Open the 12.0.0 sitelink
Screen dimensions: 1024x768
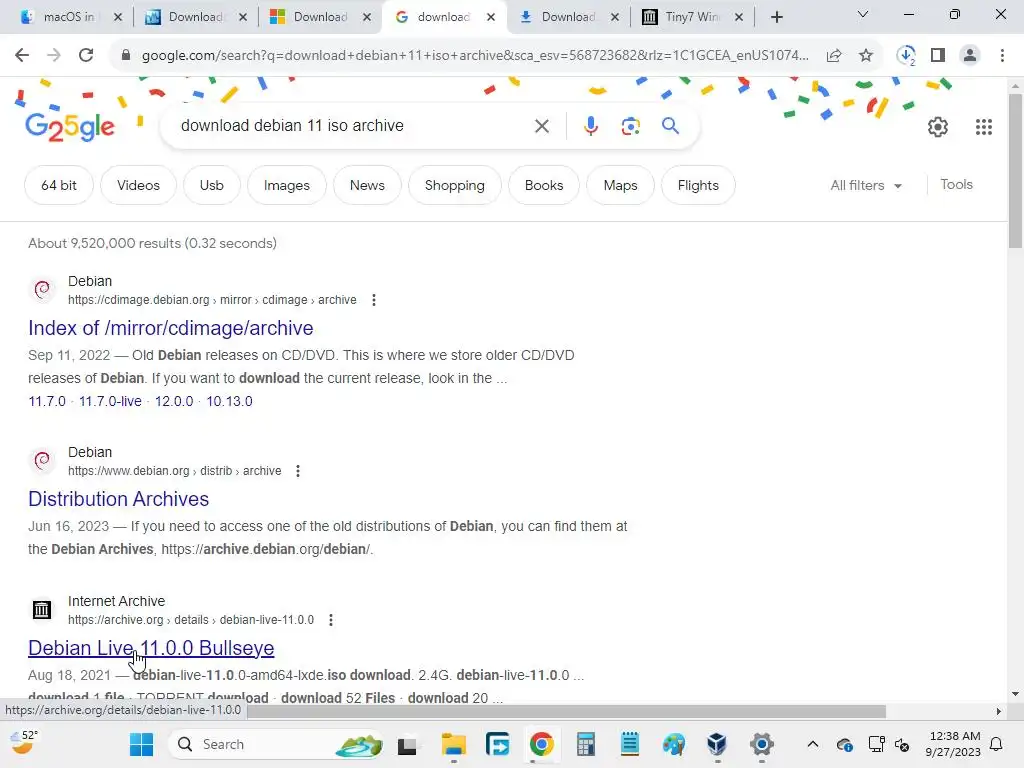(174, 402)
